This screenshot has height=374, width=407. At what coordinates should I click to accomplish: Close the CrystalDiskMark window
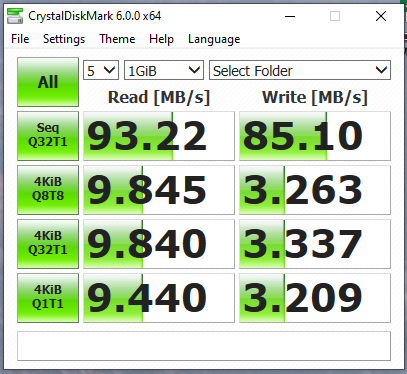pos(381,16)
